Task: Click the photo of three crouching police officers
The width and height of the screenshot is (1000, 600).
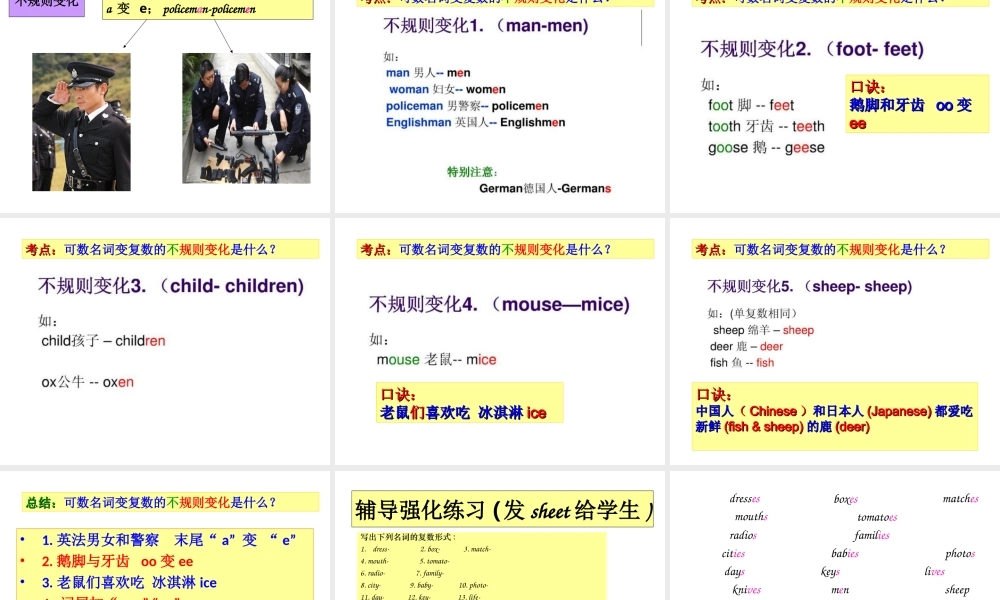Action: point(246,118)
